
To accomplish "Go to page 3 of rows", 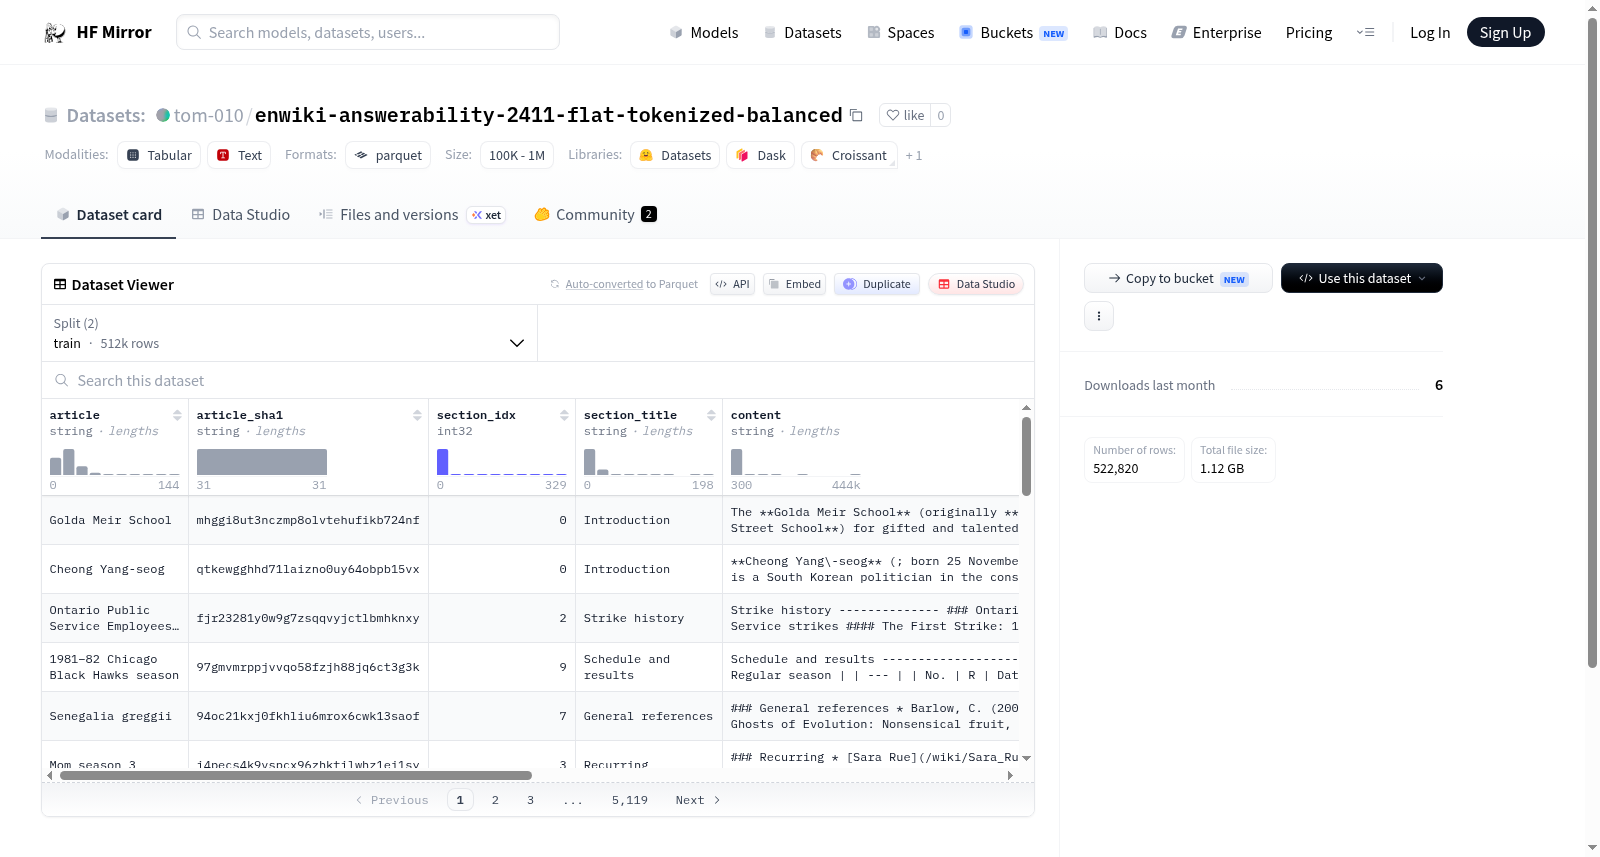I will 530,800.
